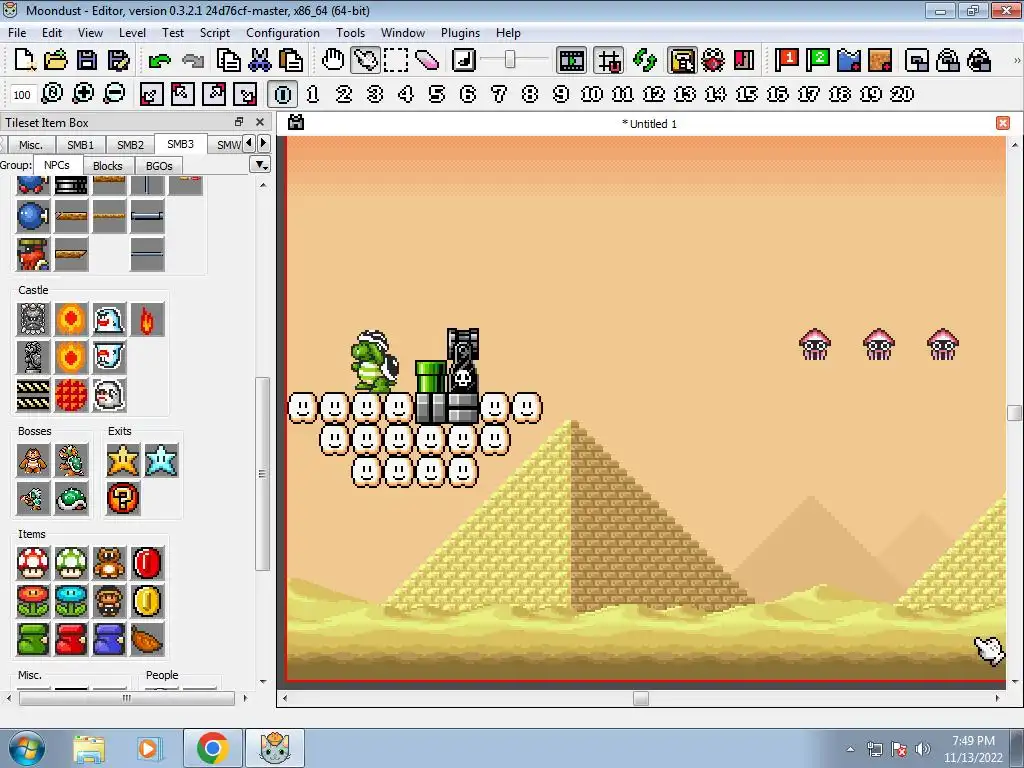Click the taskbar volume speaker icon
Viewport: 1024px width, 768px height.
(922, 749)
